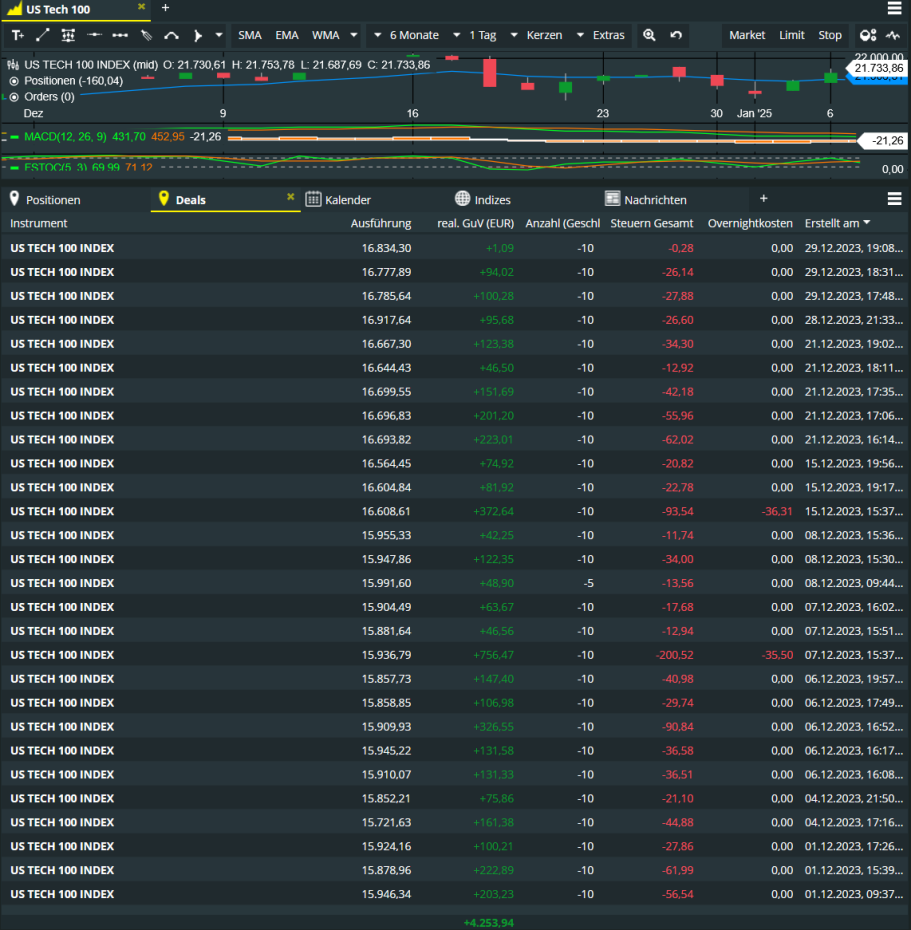Sort by Instrument column header
Viewport: 911px width, 930px height.
click(x=39, y=224)
